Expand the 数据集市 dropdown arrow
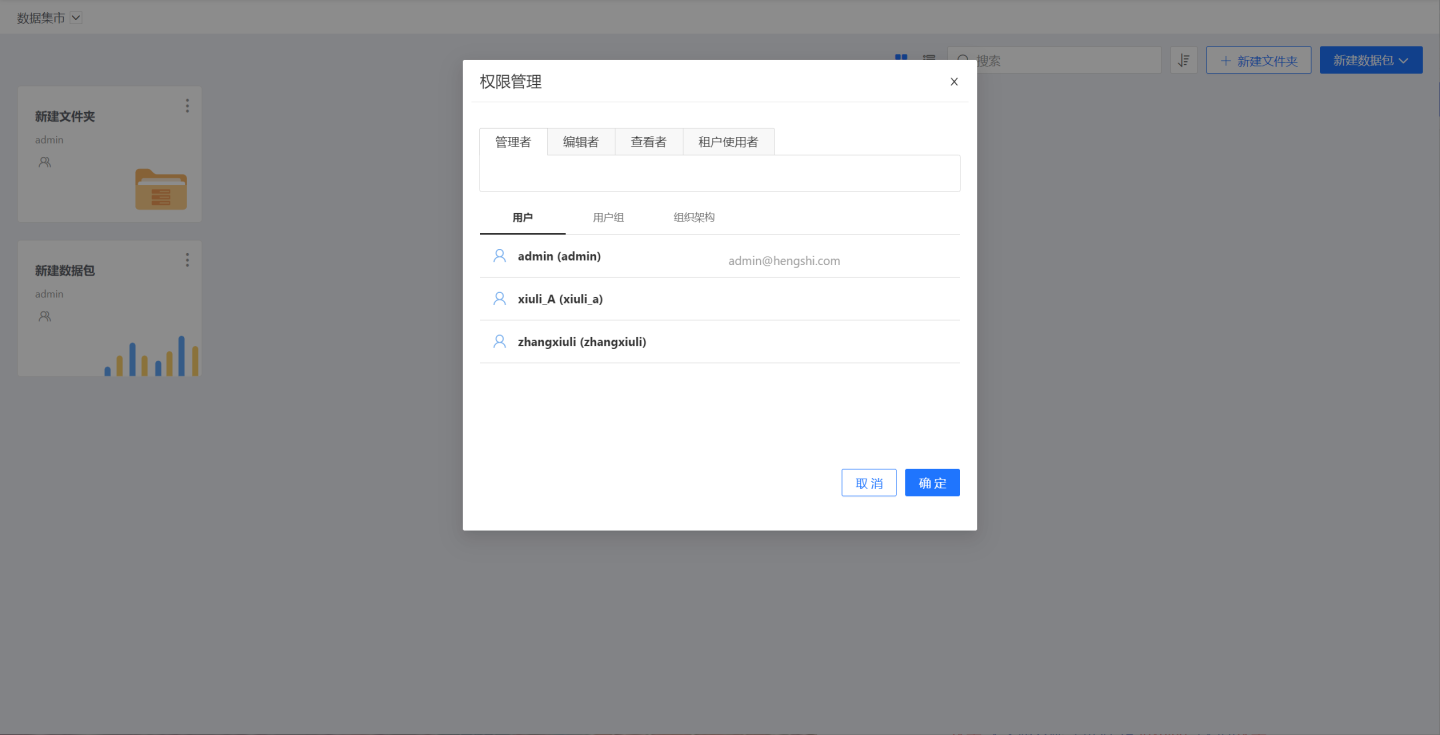 (77, 17)
